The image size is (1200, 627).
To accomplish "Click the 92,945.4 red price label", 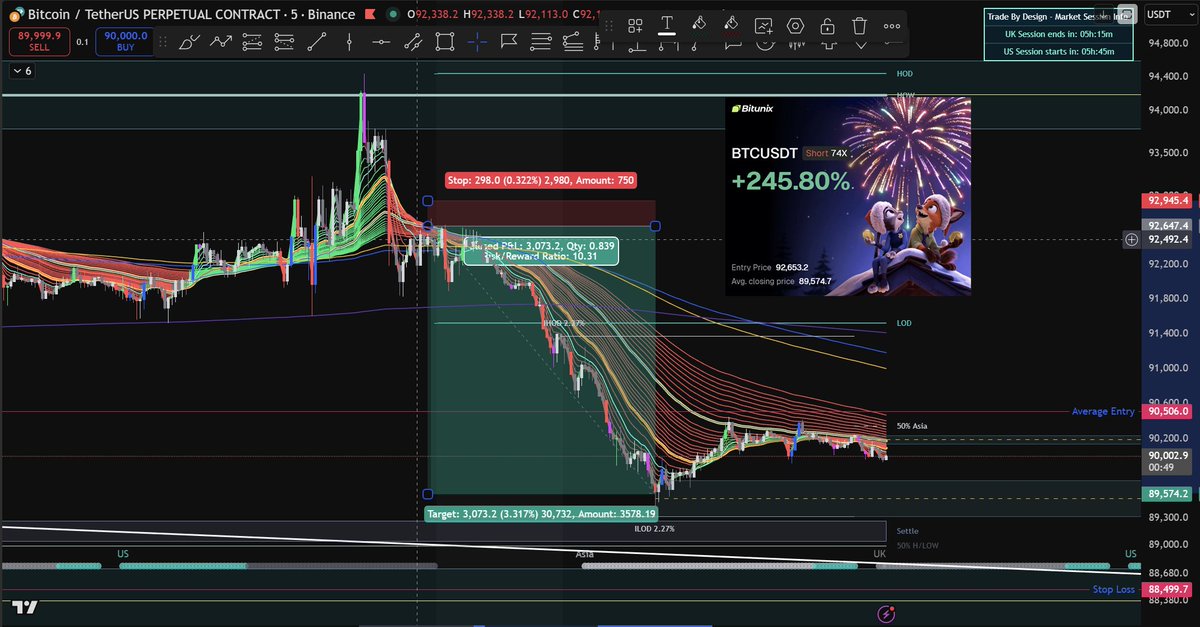I will click(1168, 200).
